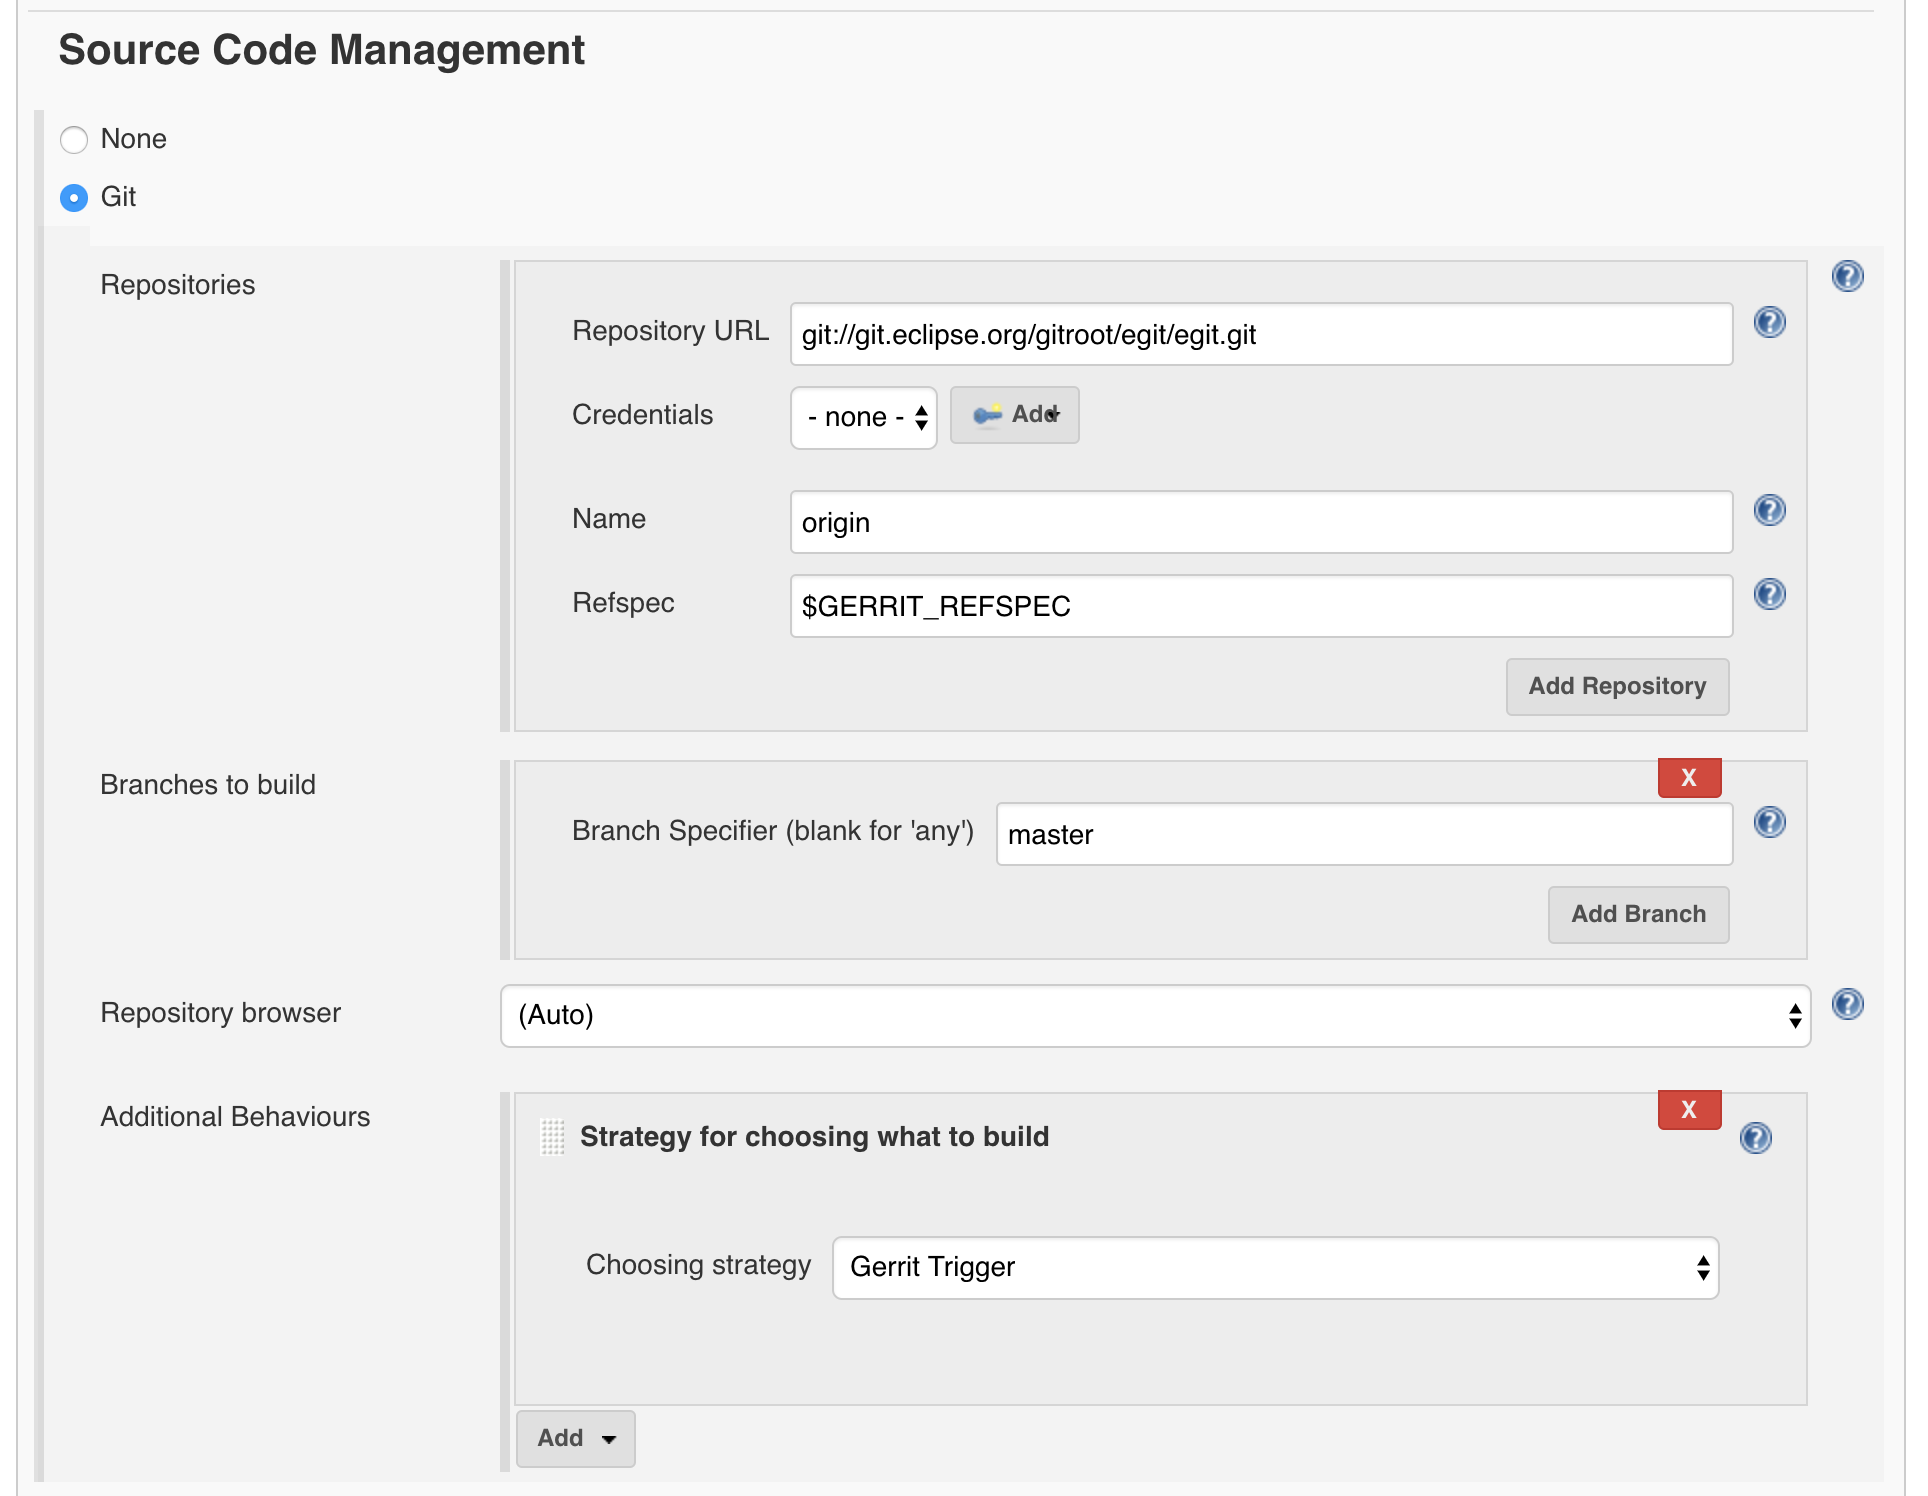The height and width of the screenshot is (1496, 1928).
Task: Click the Repository browser label
Action: 221,1013
